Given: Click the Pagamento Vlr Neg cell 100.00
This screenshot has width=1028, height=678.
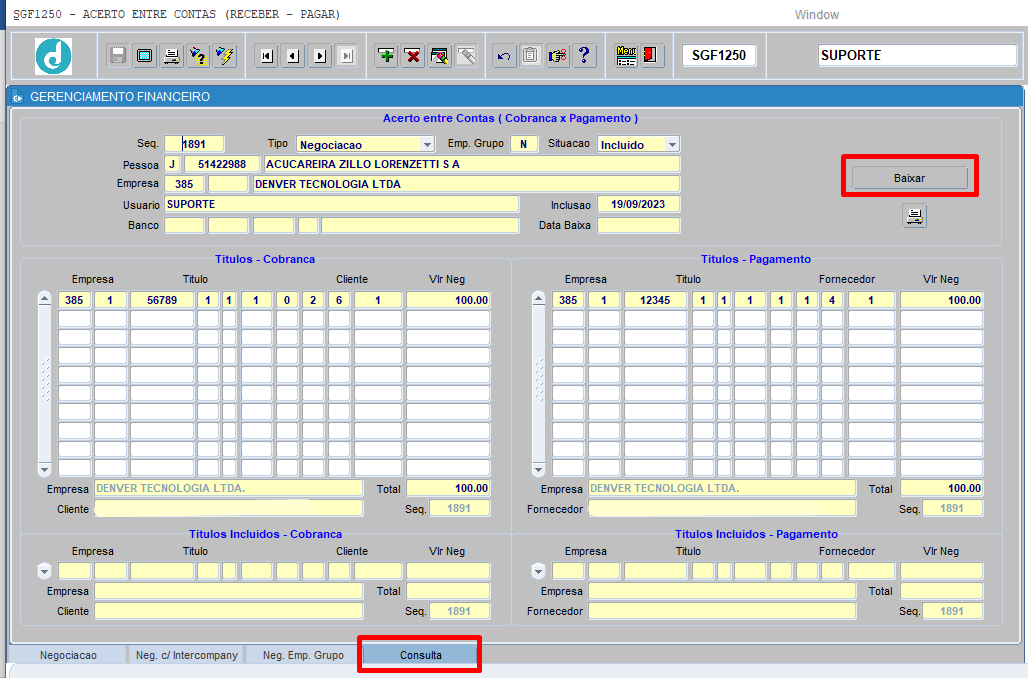Looking at the screenshot, I should coord(941,300).
